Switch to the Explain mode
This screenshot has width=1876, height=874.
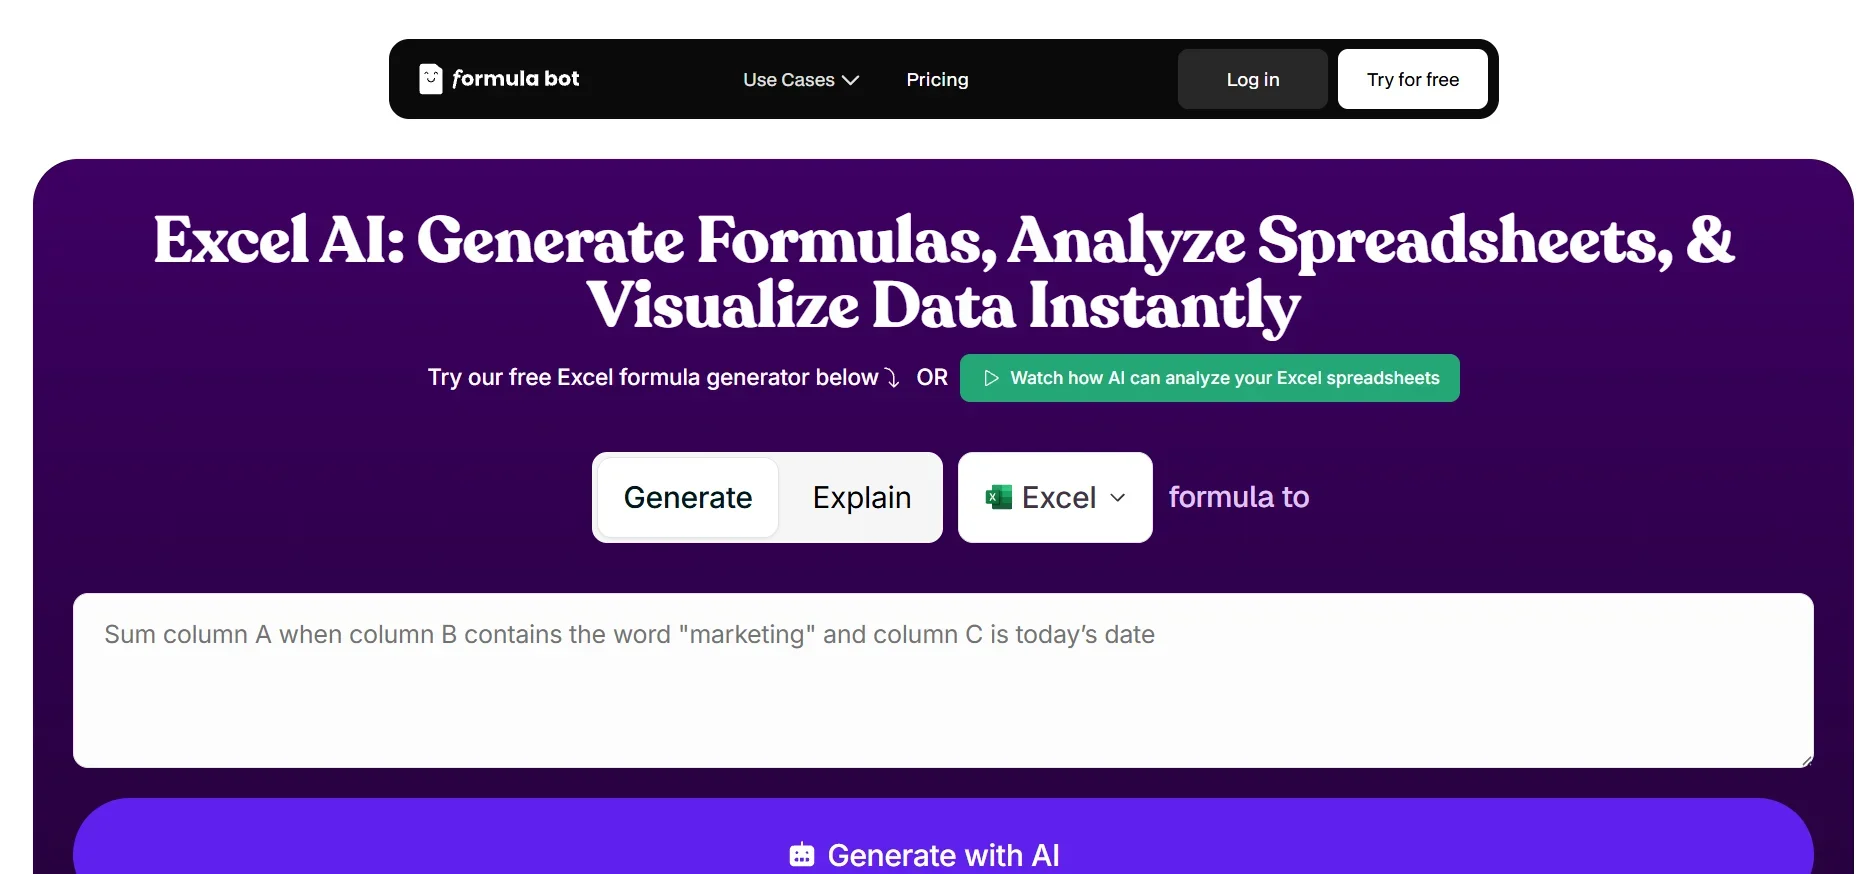(x=861, y=497)
